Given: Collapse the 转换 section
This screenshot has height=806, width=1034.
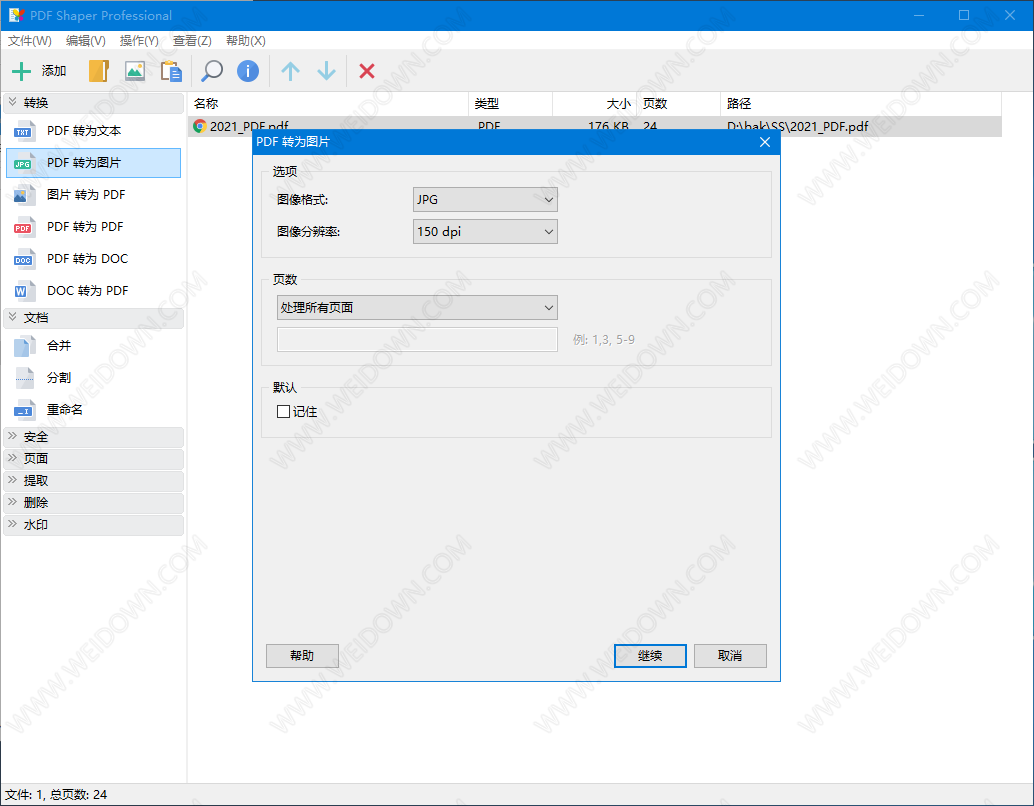Looking at the screenshot, I should pos(93,103).
